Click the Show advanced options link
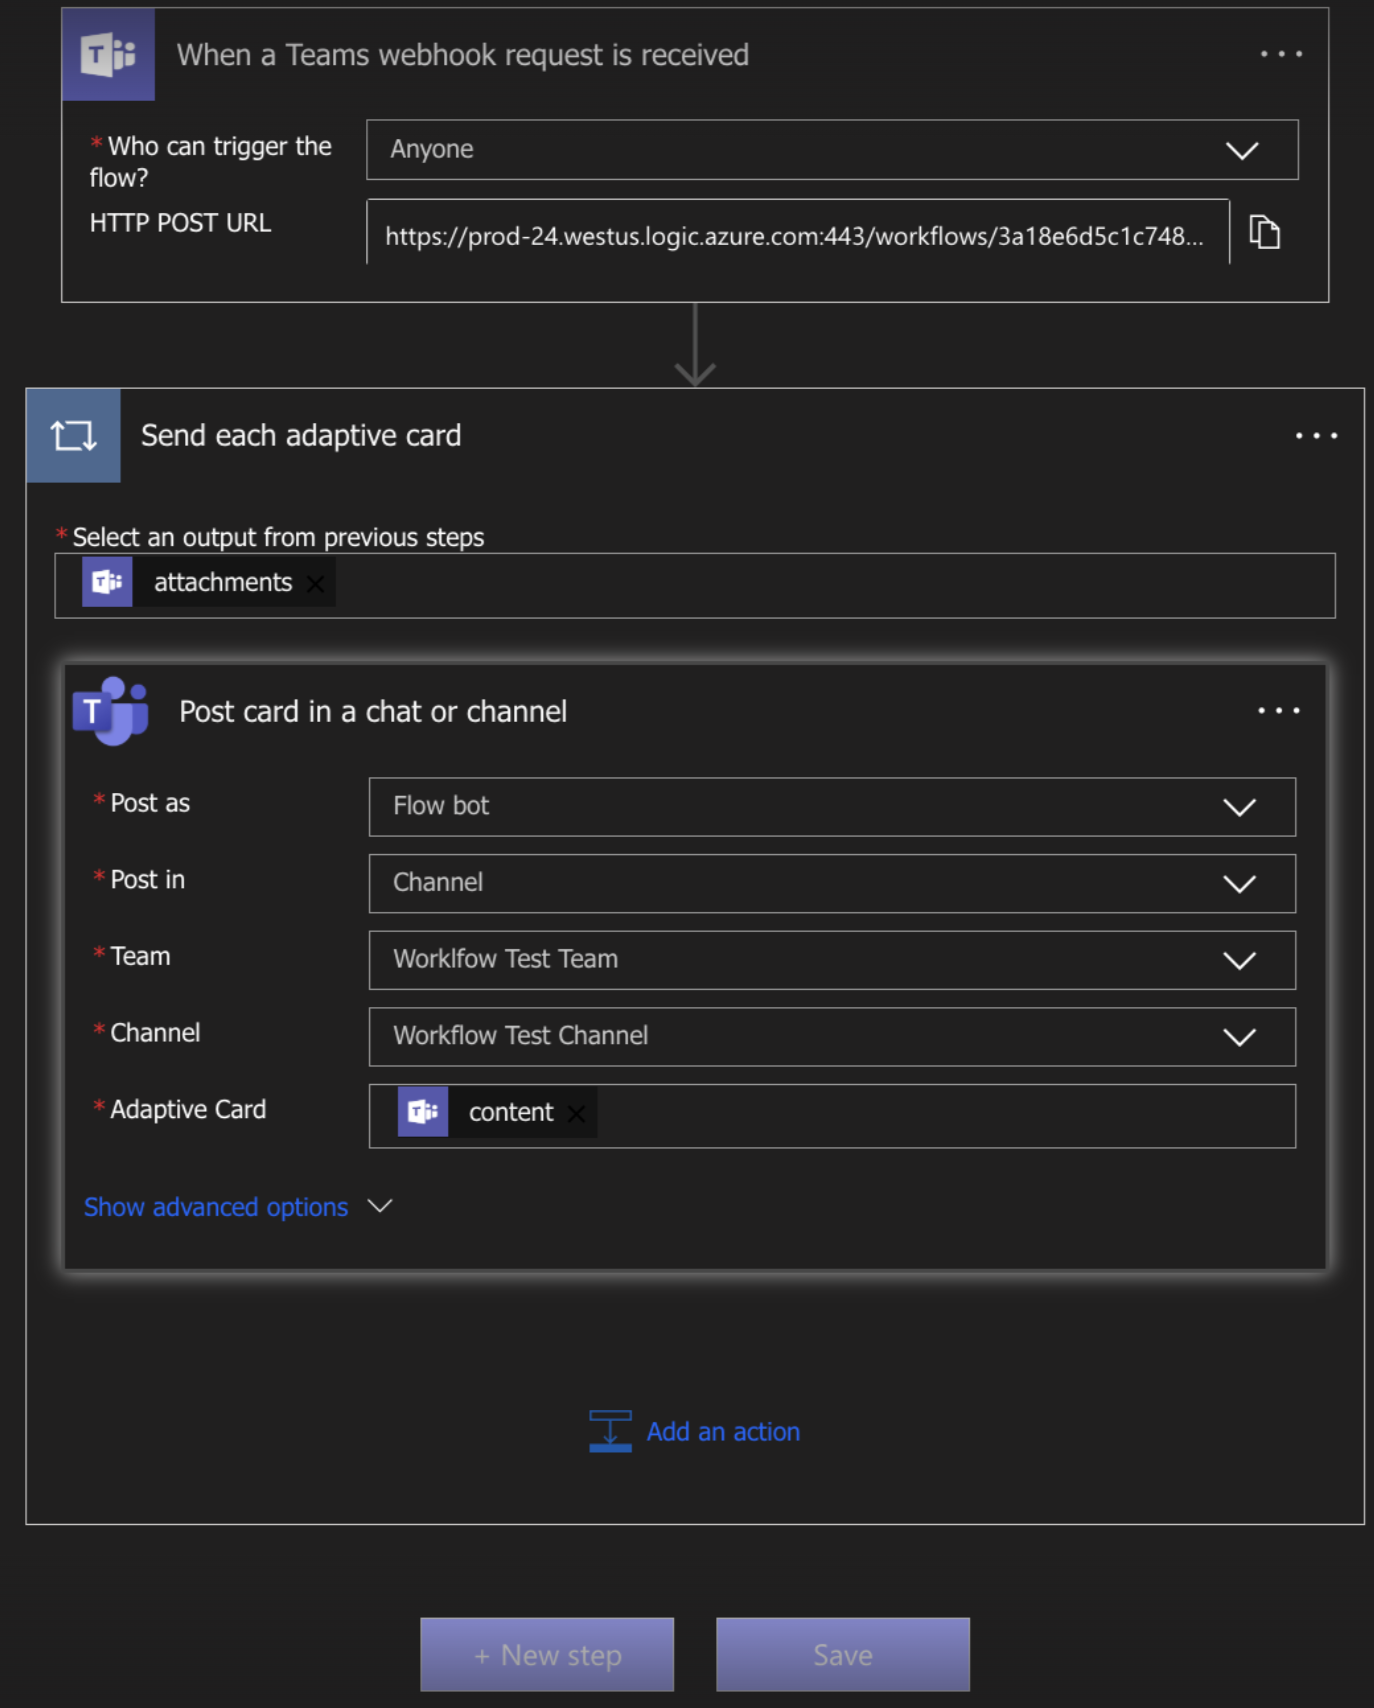Screen dimensions: 1374x1708 pos(216,1207)
